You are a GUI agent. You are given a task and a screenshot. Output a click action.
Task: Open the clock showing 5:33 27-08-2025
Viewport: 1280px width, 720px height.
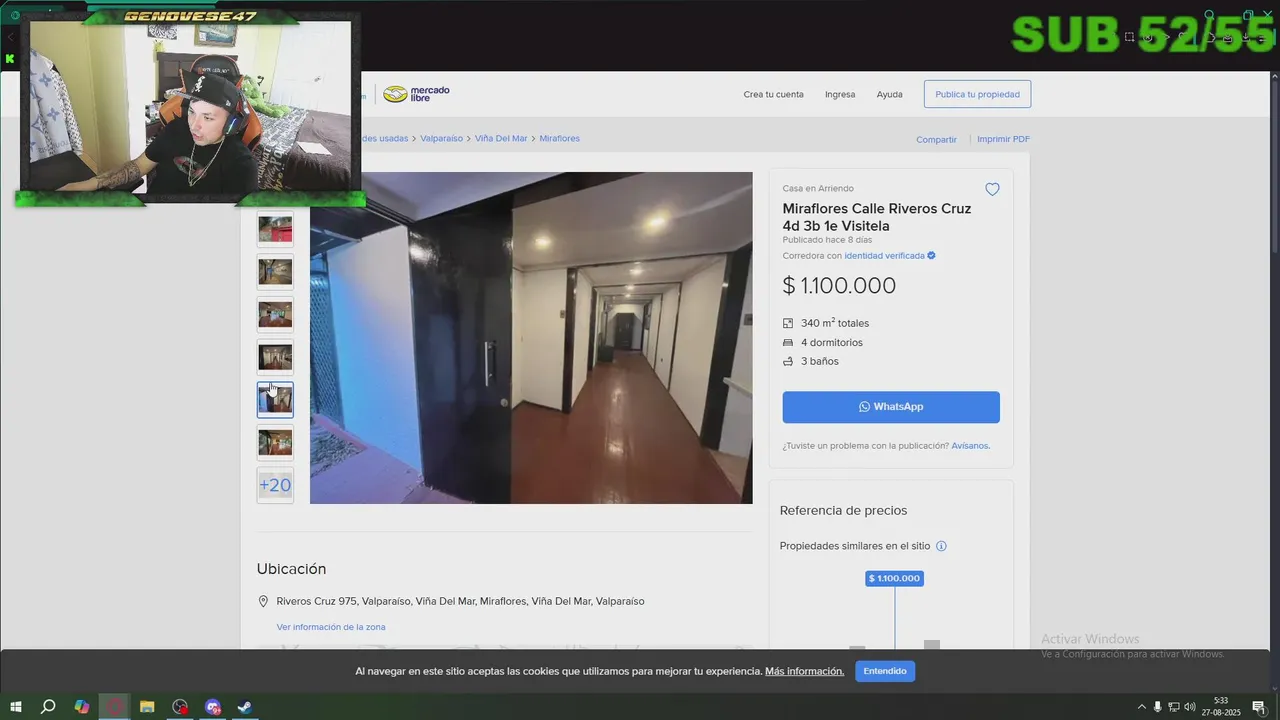pos(1221,707)
